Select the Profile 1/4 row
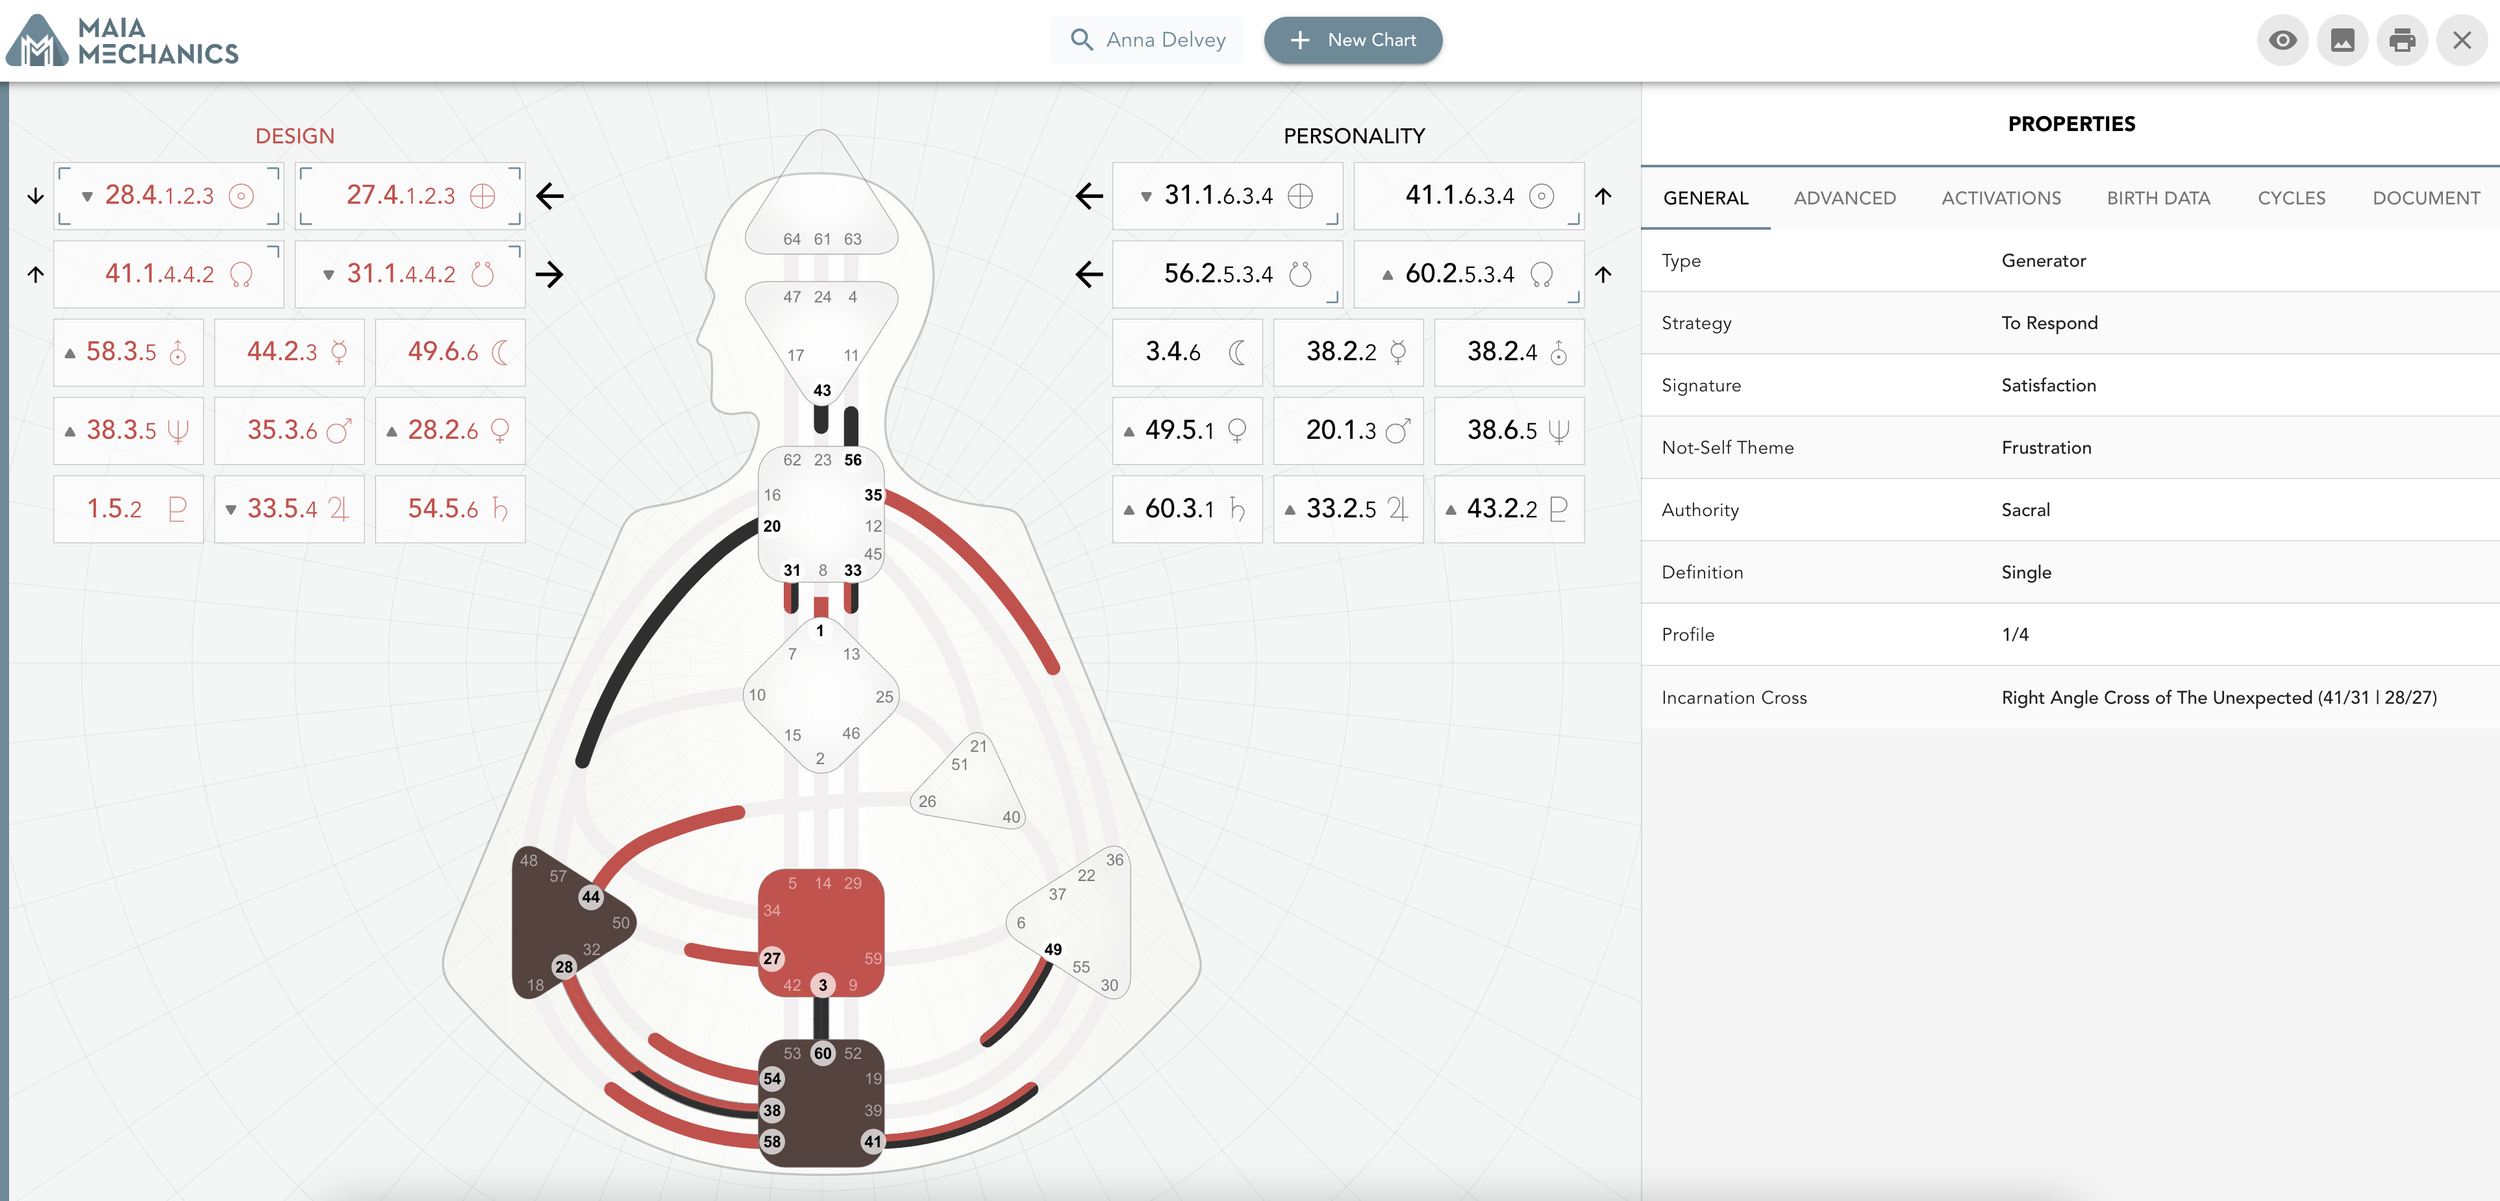Image resolution: width=2500 pixels, height=1201 pixels. [x=2071, y=635]
